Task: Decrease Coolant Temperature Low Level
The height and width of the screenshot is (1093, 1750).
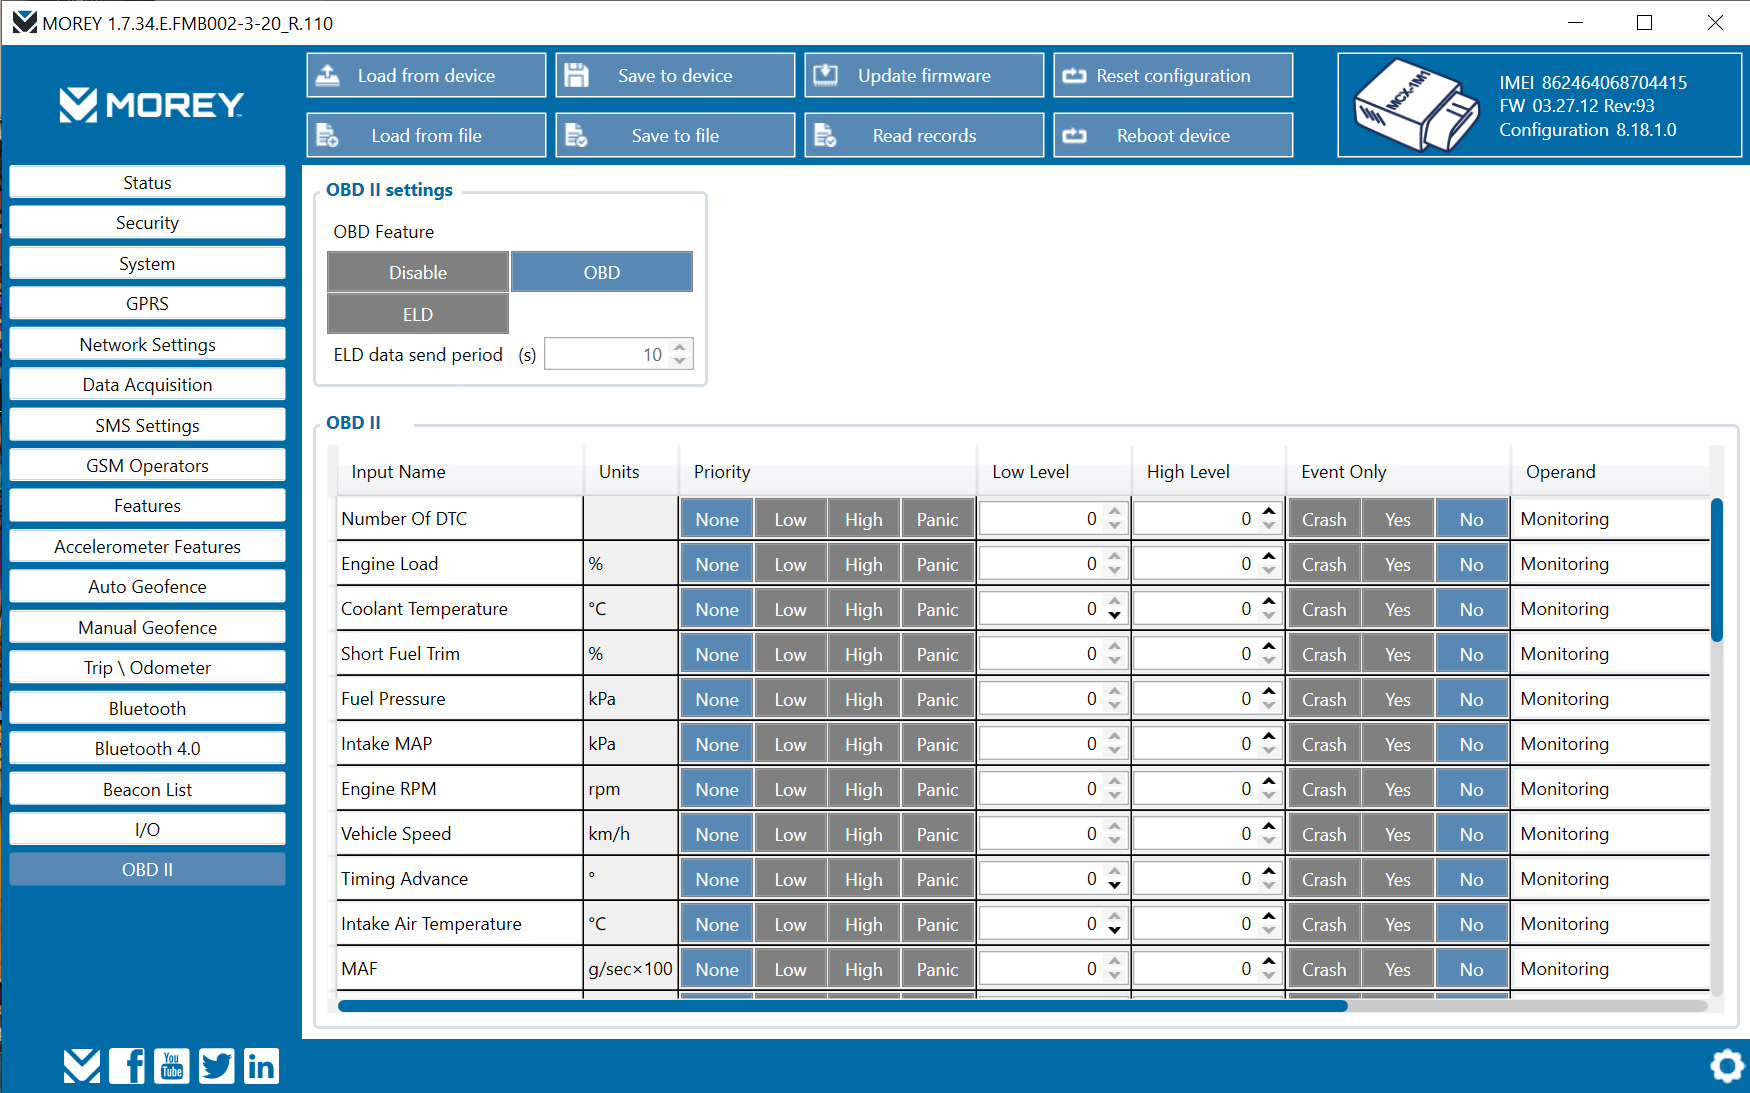Action: click(1115, 616)
